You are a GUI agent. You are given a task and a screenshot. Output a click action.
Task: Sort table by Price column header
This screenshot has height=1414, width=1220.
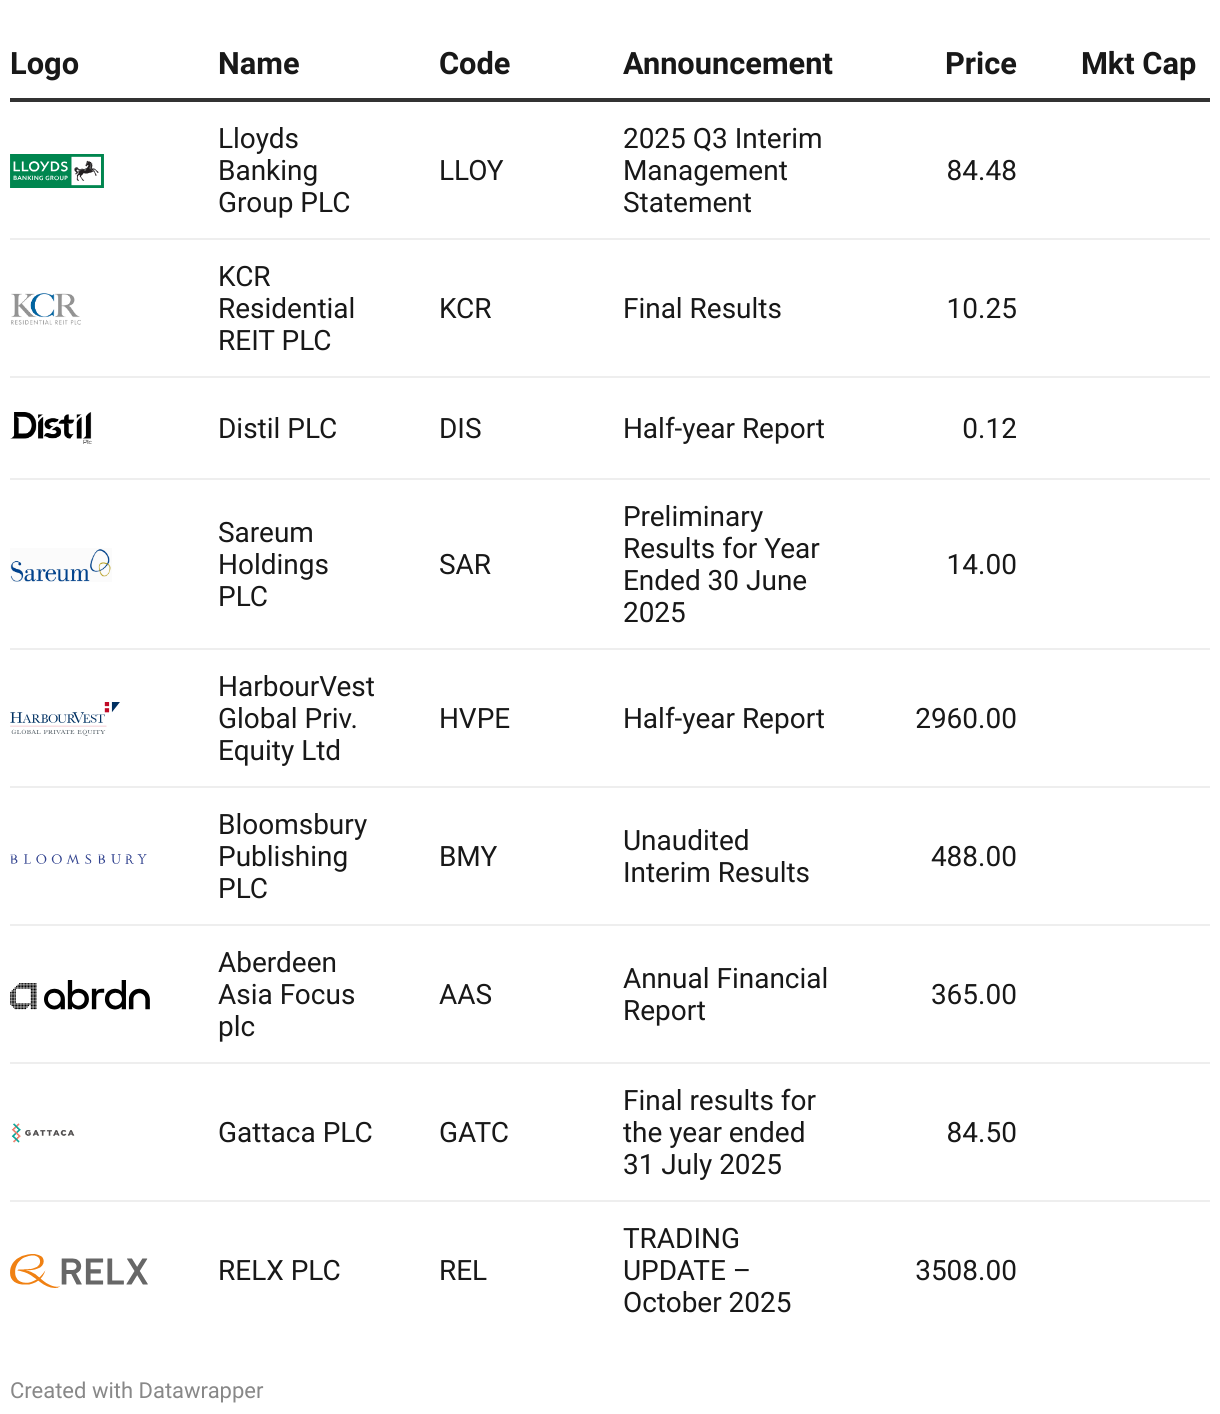point(980,64)
